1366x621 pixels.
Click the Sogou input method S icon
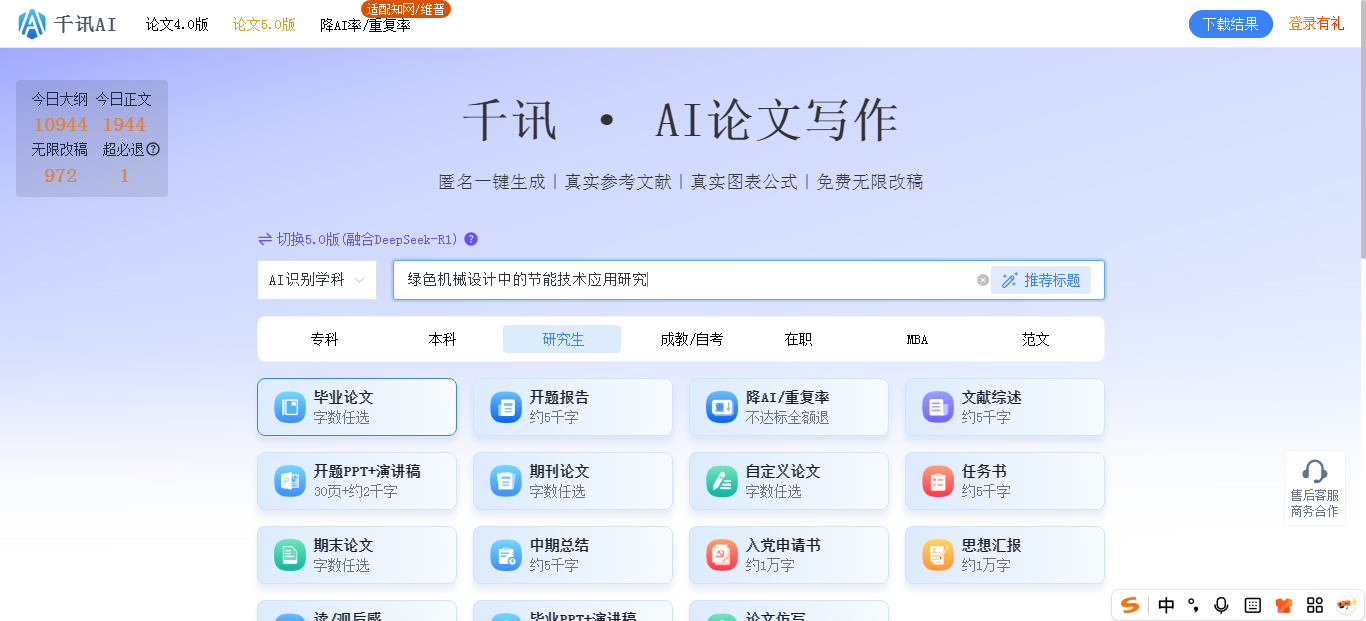1130,605
